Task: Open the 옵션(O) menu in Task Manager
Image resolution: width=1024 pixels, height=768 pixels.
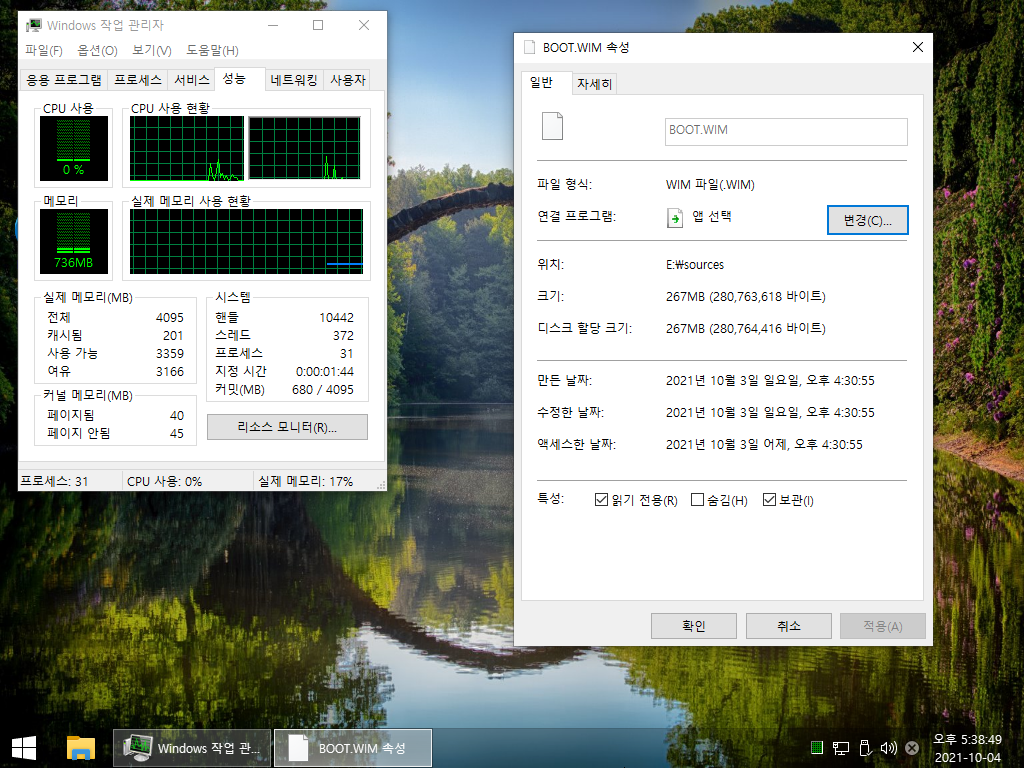Action: [x=97, y=50]
